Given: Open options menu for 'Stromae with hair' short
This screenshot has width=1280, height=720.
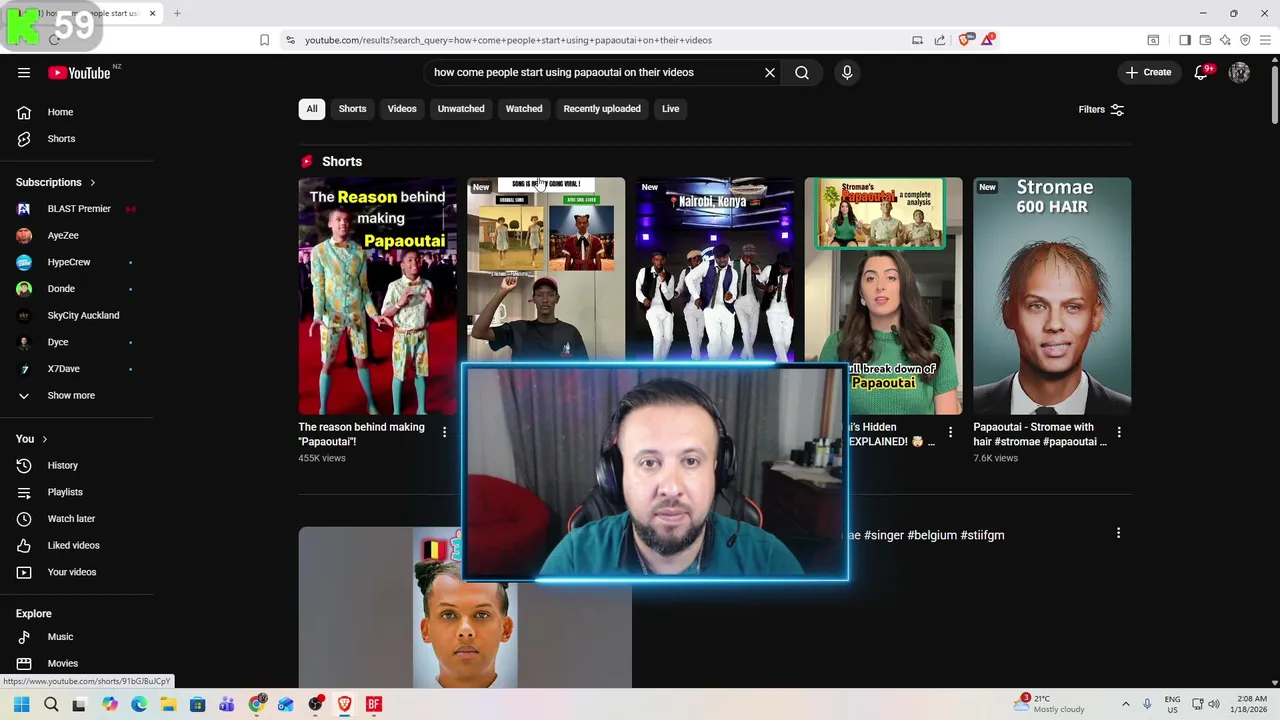Looking at the screenshot, I should coord(1119,432).
